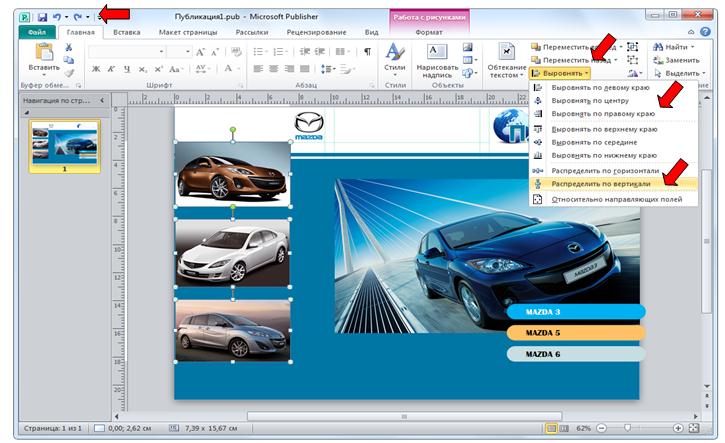Adjust the zoom slider handle

(x=627, y=428)
